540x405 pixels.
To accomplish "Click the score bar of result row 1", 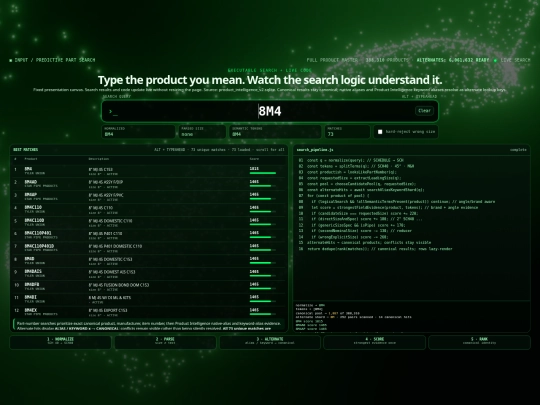I will [263, 173].
